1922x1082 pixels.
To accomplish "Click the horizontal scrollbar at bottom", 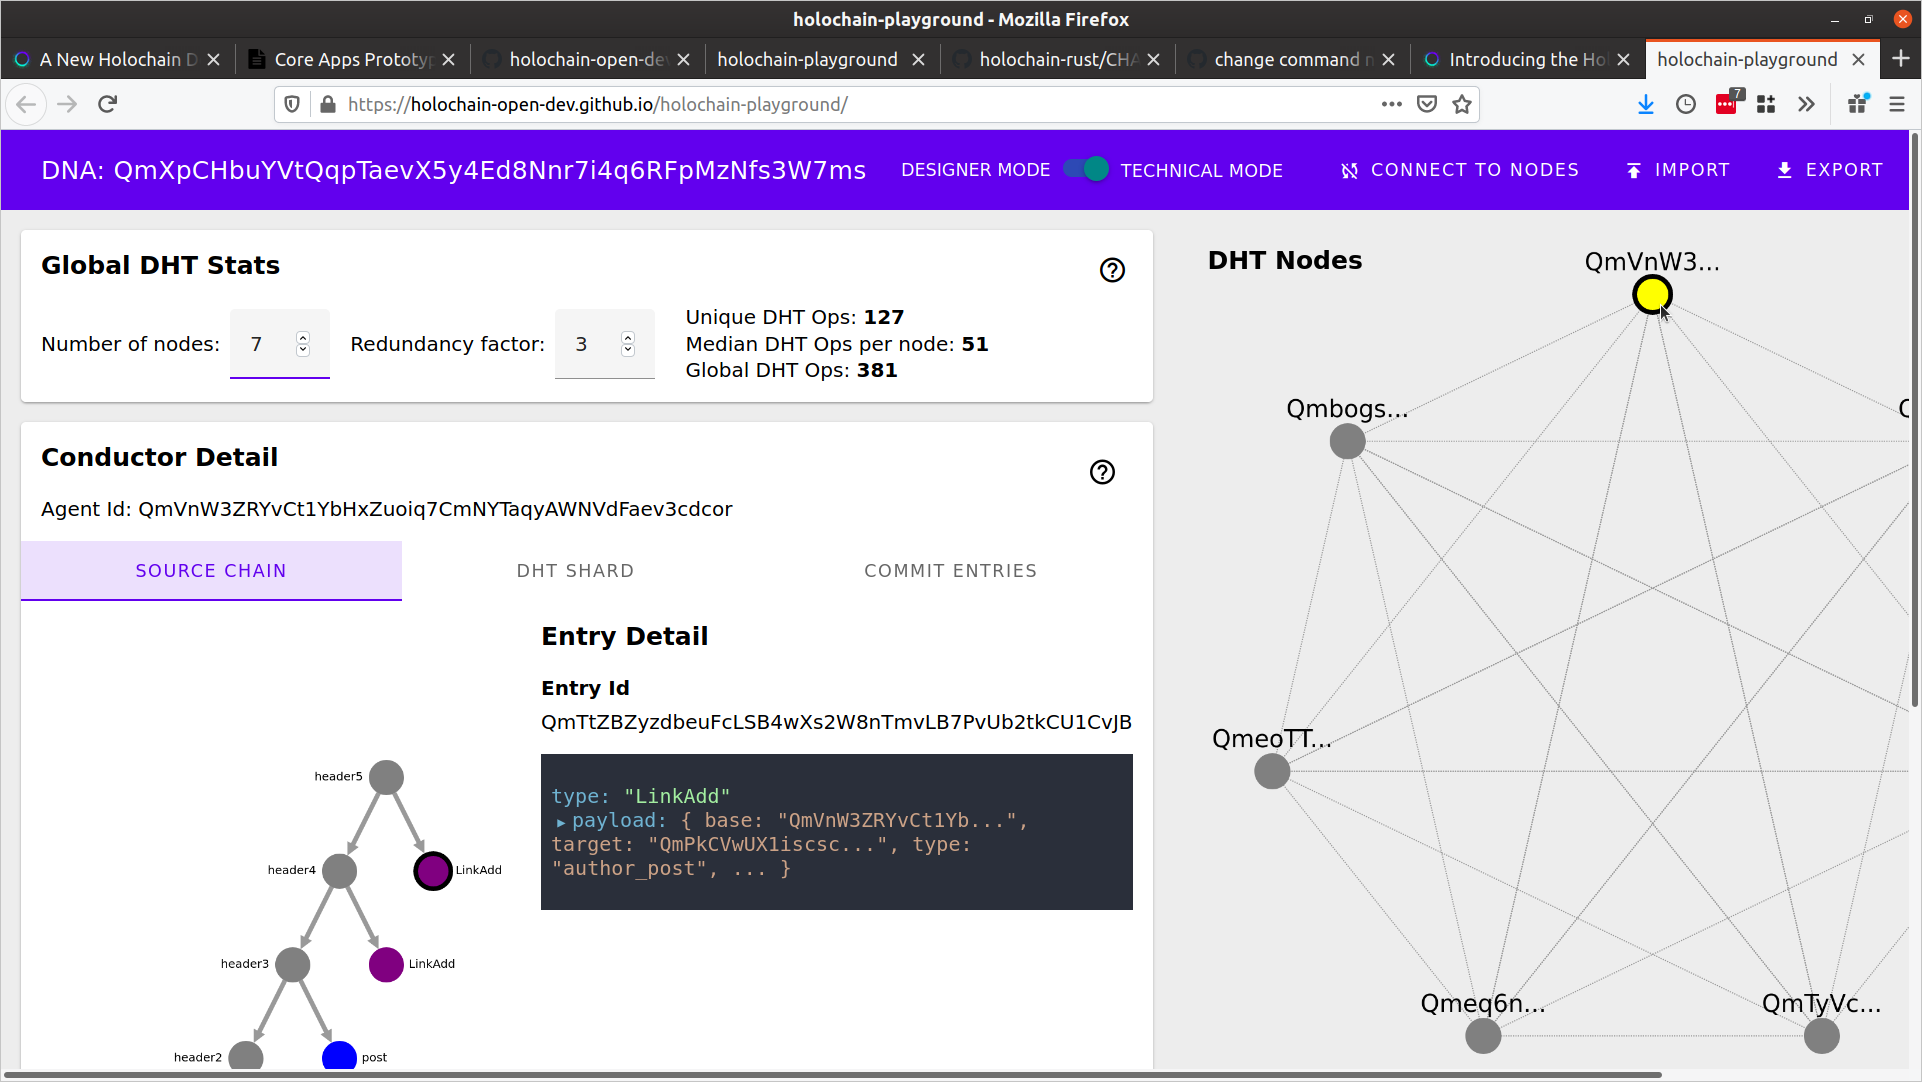I will 830,1075.
